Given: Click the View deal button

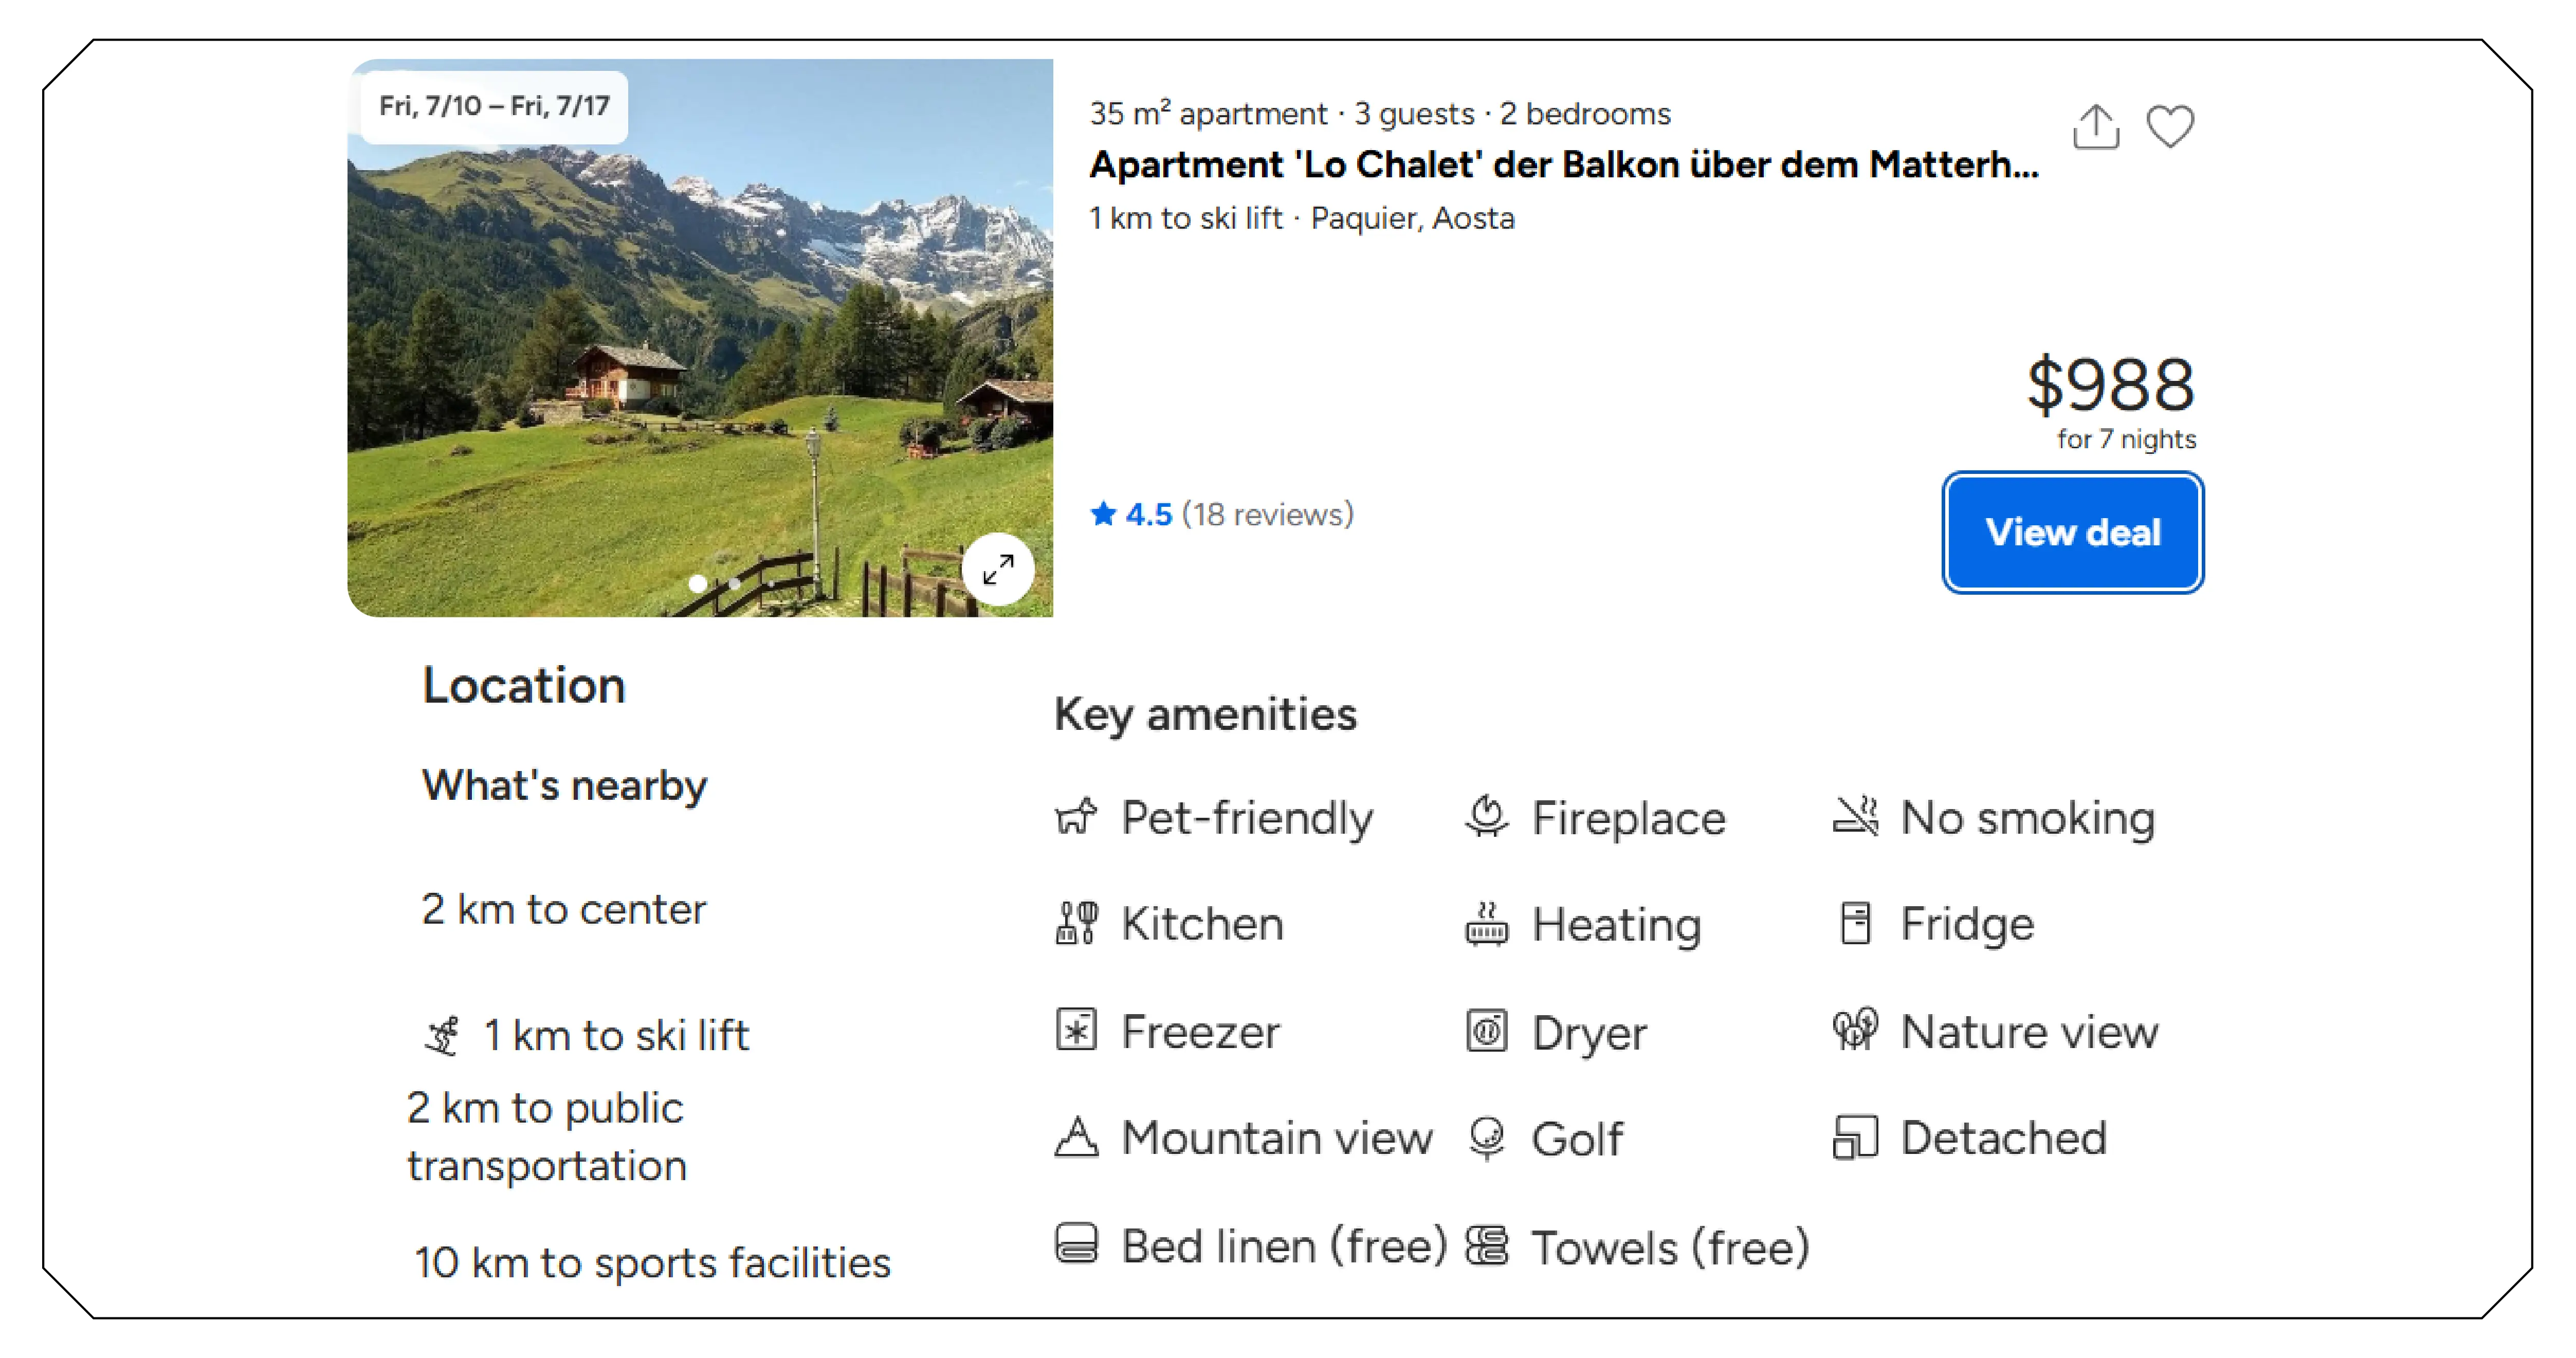Looking at the screenshot, I should coord(2072,532).
